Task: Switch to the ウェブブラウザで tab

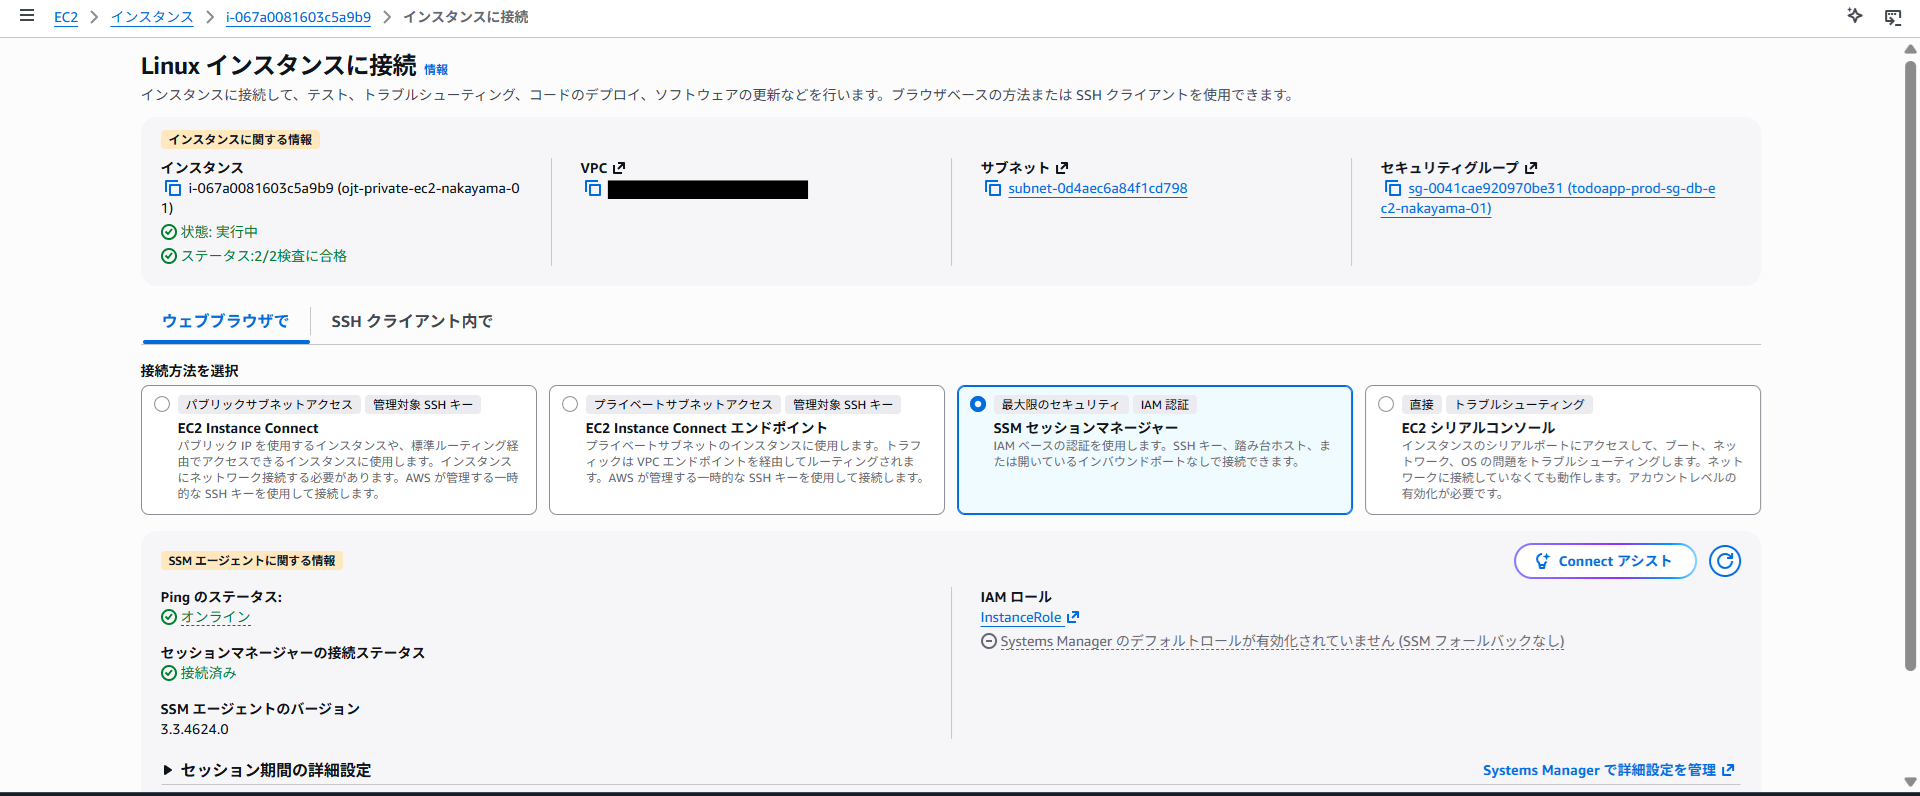Action: (225, 321)
